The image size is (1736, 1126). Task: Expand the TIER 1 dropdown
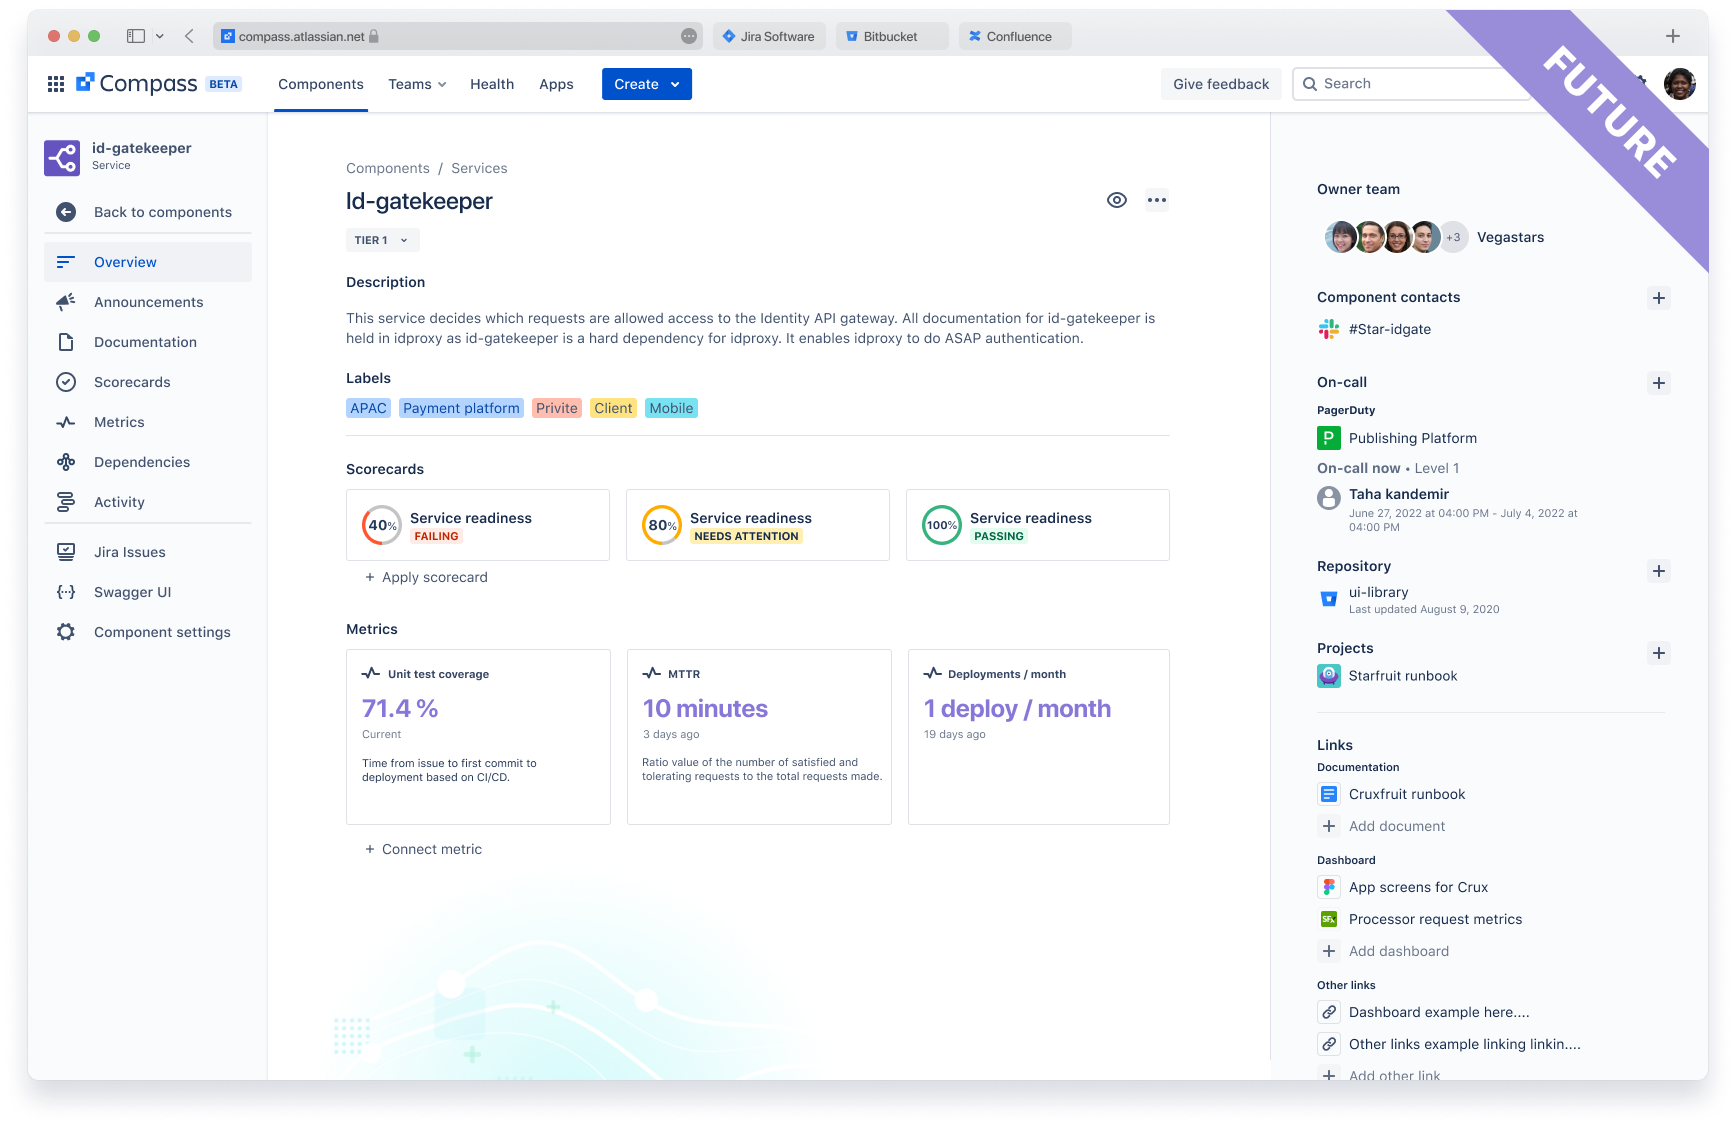pyautogui.click(x=382, y=240)
